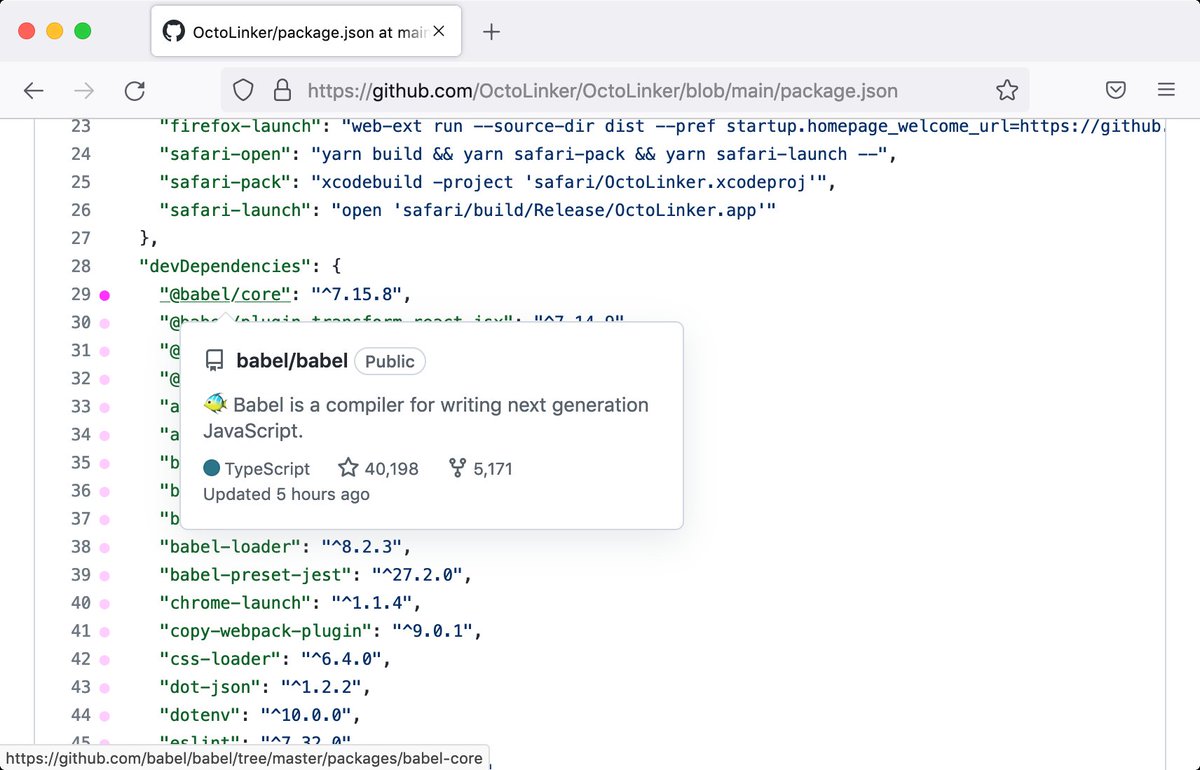The height and width of the screenshot is (770, 1200).
Task: Click the star count 40,198
Action: coord(379,468)
